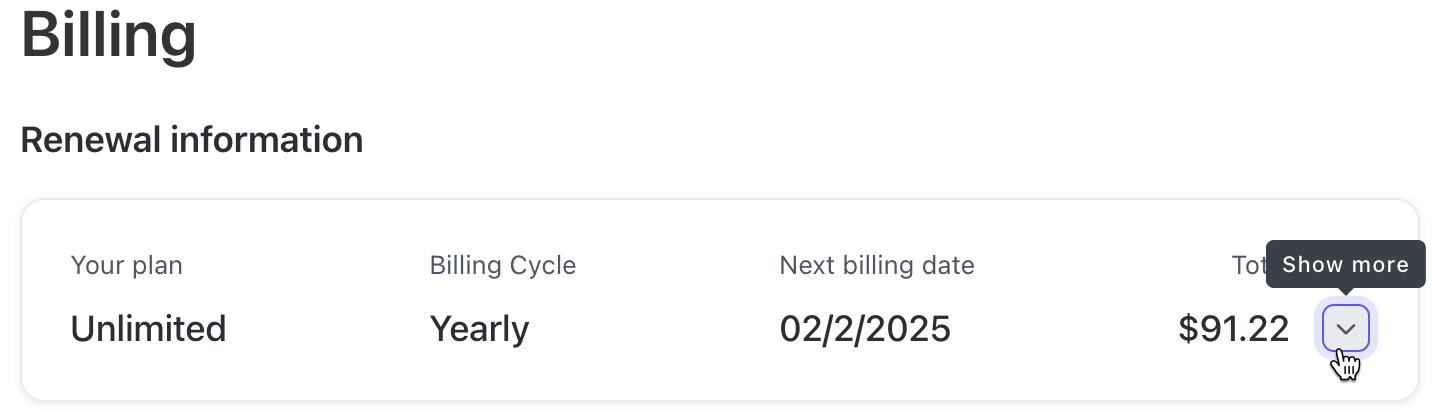Click the Billing page heading
Viewport: 1432px width, 412px height.
(108, 35)
